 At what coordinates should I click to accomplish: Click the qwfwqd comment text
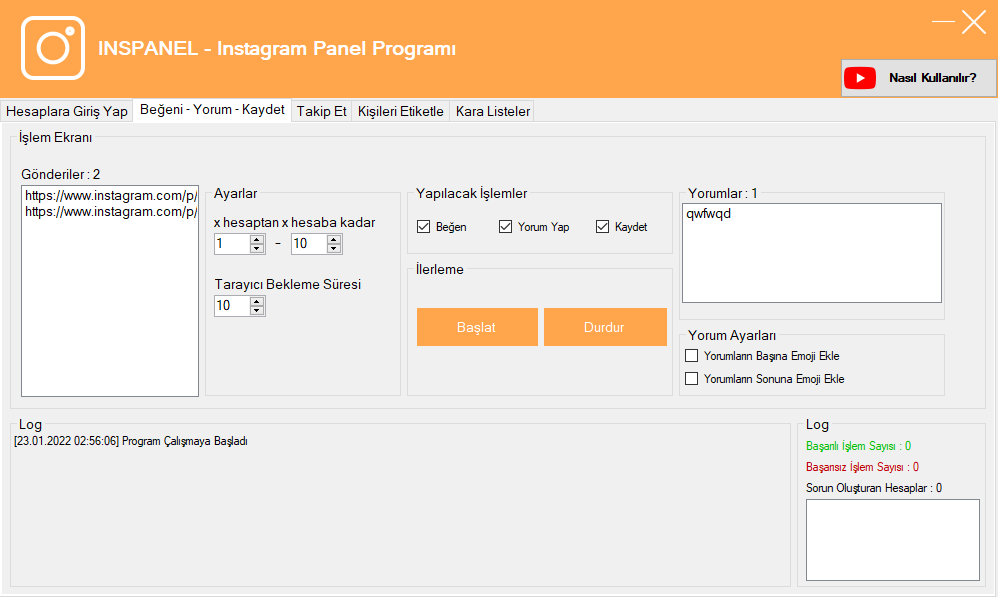[x=708, y=214]
